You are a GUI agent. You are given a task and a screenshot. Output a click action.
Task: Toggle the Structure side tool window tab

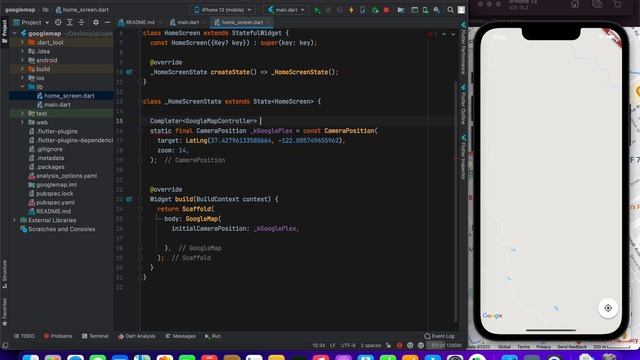(4, 274)
